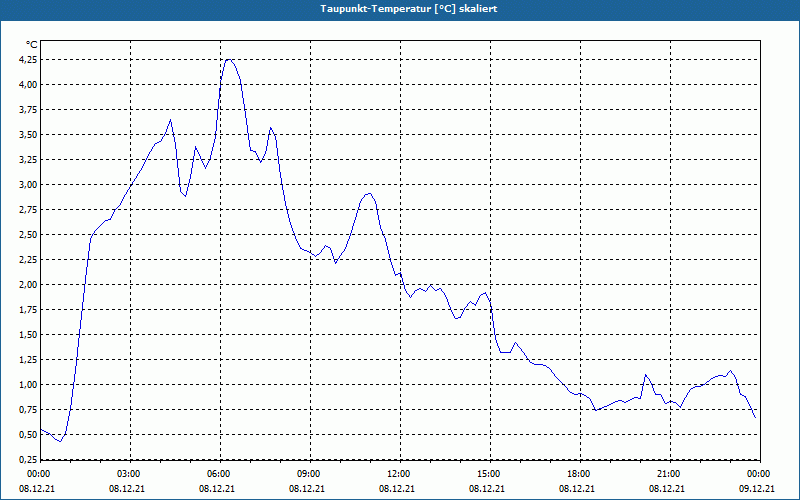The image size is (800, 500).
Task: Pick the '08.12.21' date under 18:00
Action: [577, 489]
